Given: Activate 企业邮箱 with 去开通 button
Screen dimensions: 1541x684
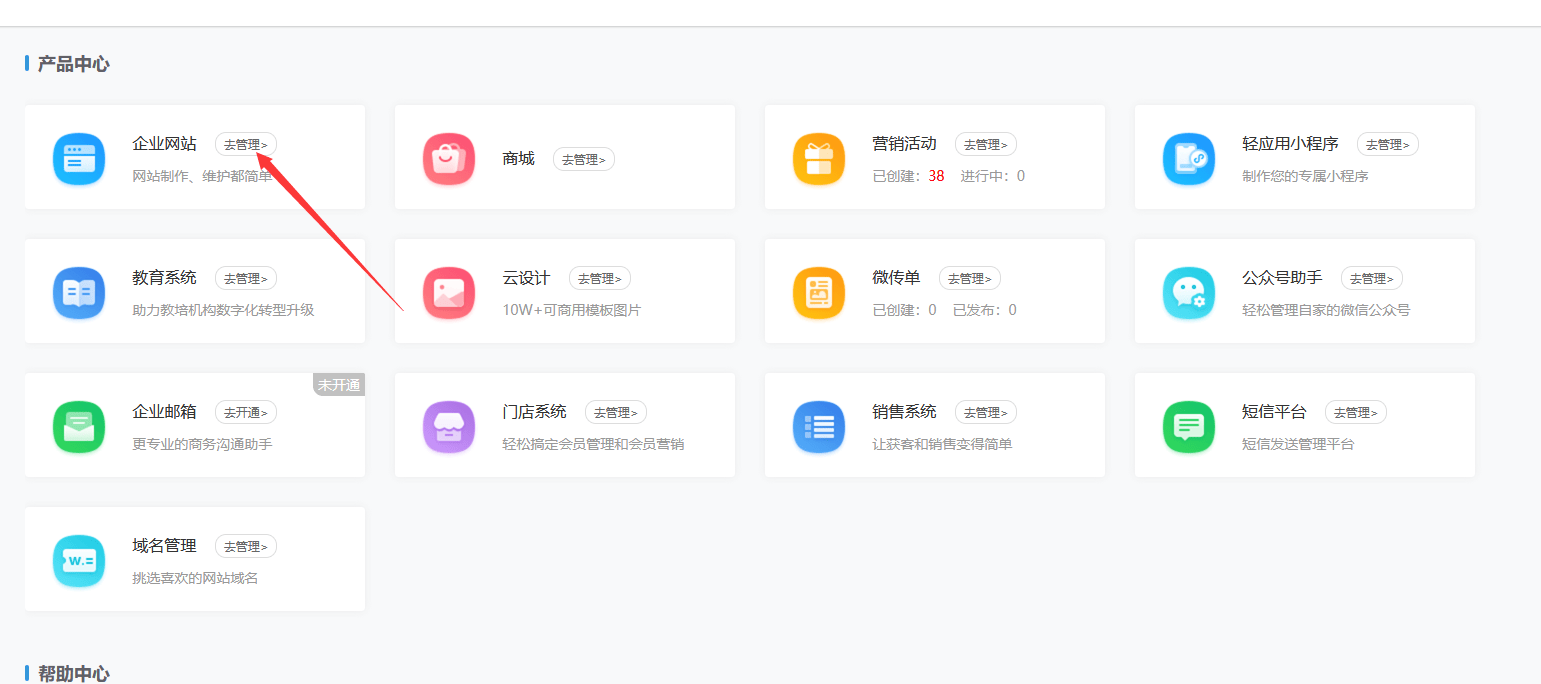Looking at the screenshot, I should coord(246,412).
